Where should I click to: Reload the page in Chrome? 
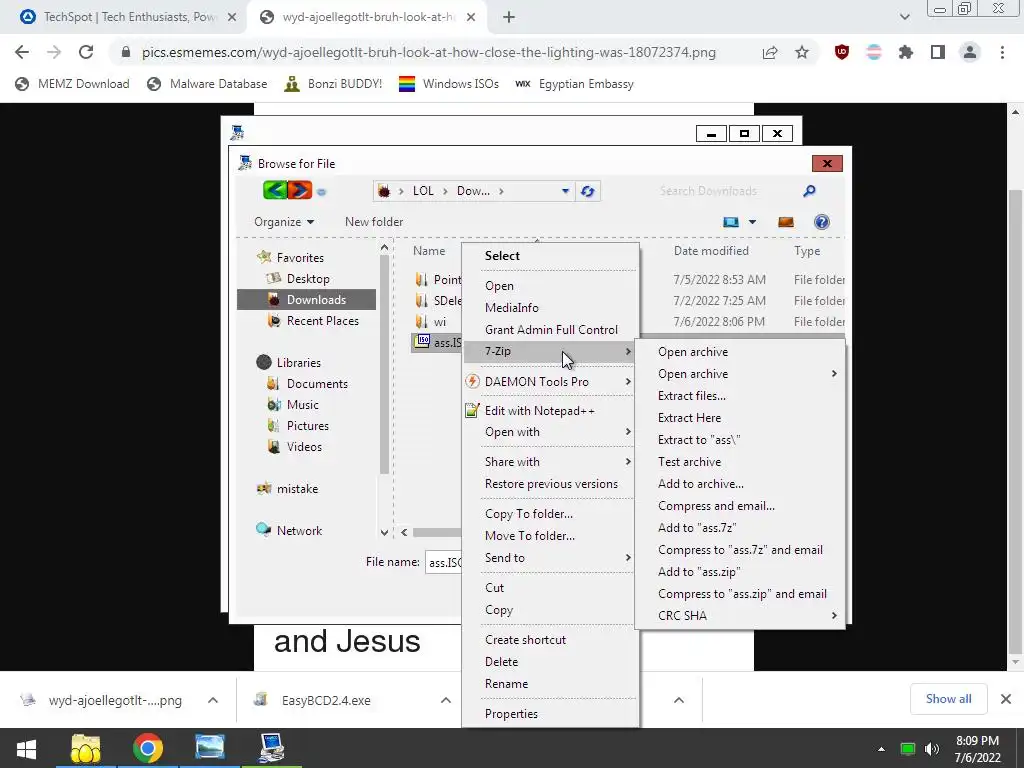pyautogui.click(x=86, y=52)
